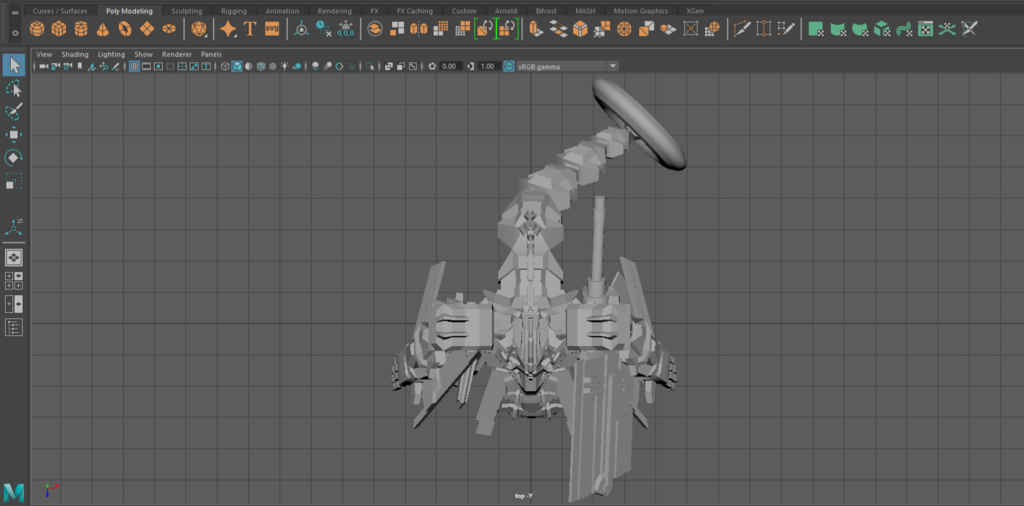Toggle textured display in viewport
Image resolution: width=1024 pixels, height=506 pixels.
tap(272, 66)
